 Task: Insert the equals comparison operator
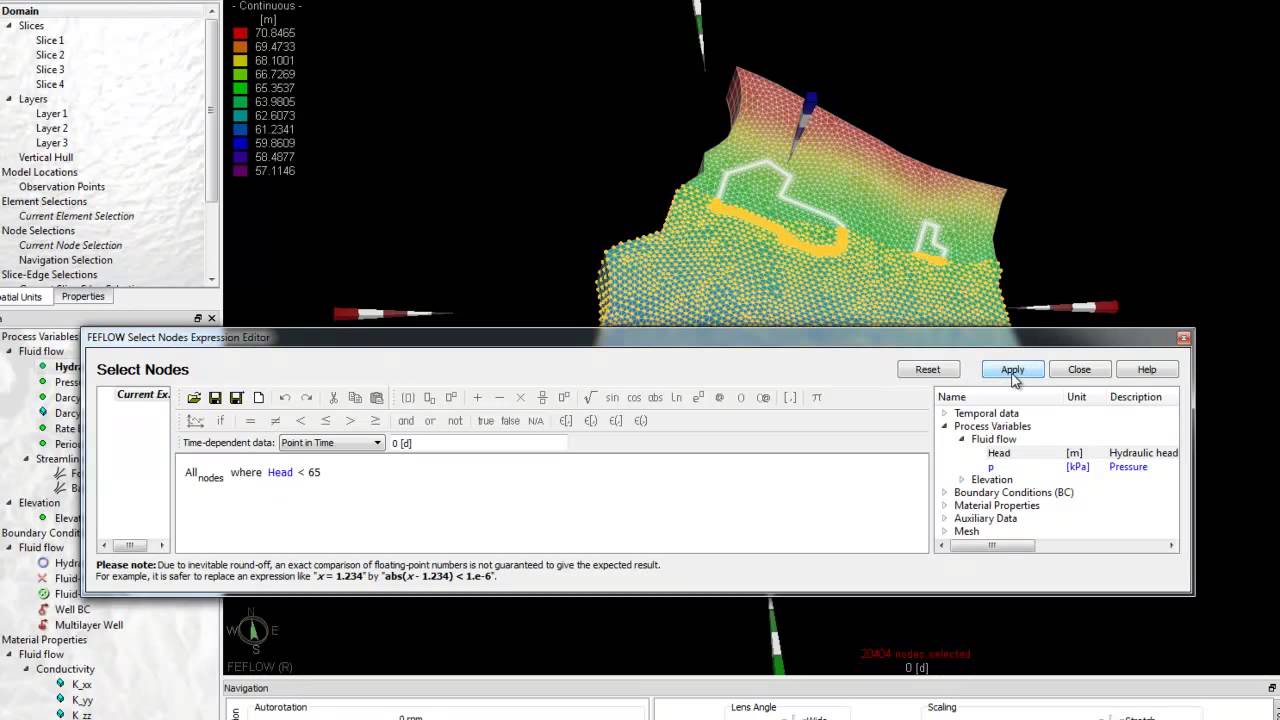(x=250, y=421)
